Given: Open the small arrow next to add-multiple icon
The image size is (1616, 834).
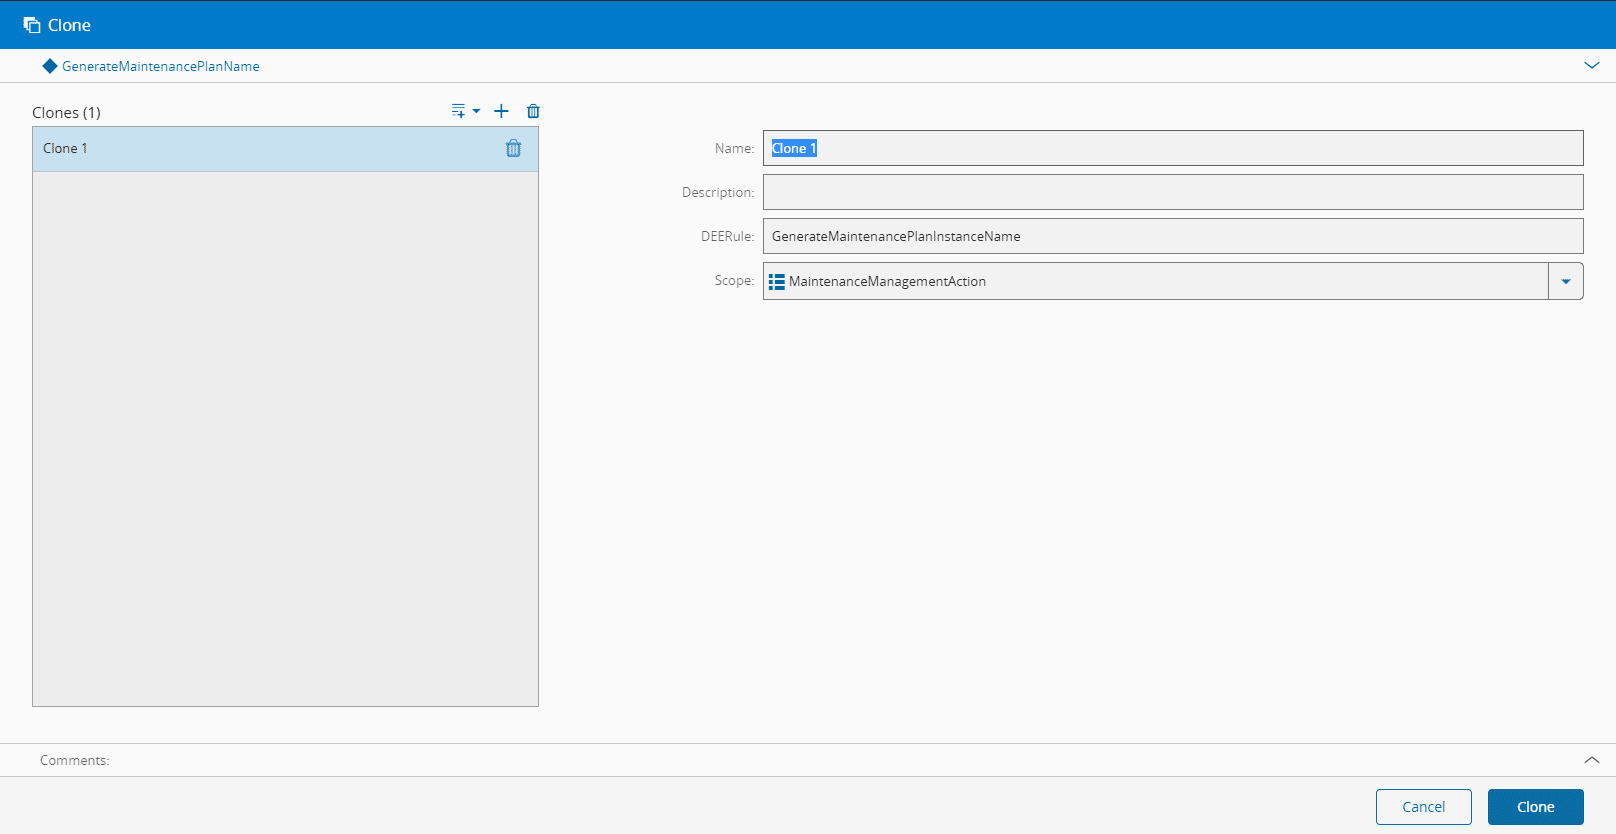Looking at the screenshot, I should click(x=477, y=111).
